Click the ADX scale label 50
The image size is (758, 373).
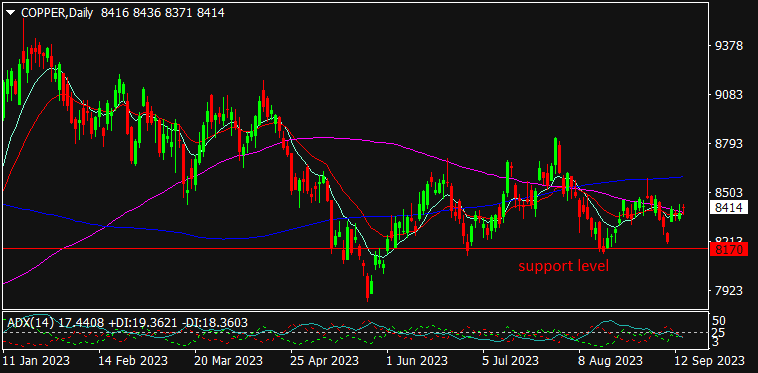click(720, 321)
